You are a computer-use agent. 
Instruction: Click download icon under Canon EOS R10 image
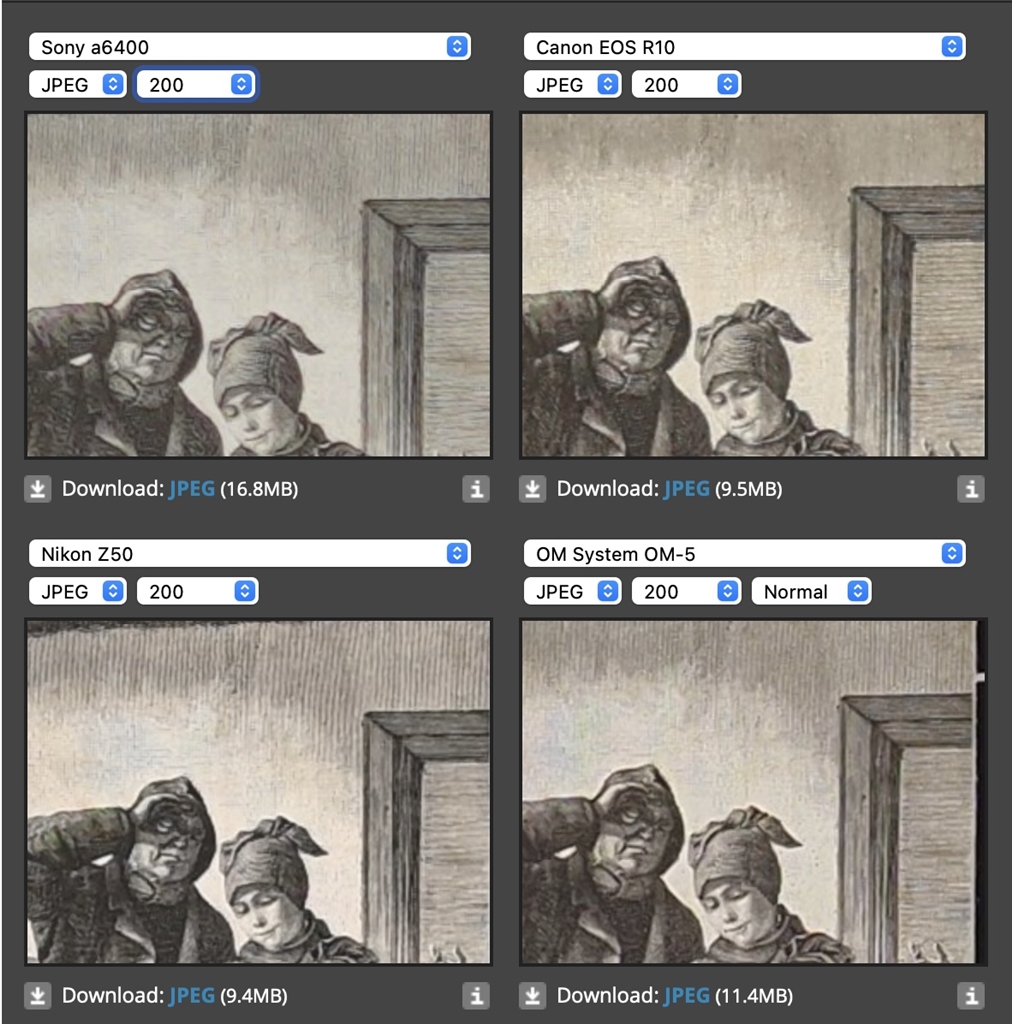click(533, 488)
